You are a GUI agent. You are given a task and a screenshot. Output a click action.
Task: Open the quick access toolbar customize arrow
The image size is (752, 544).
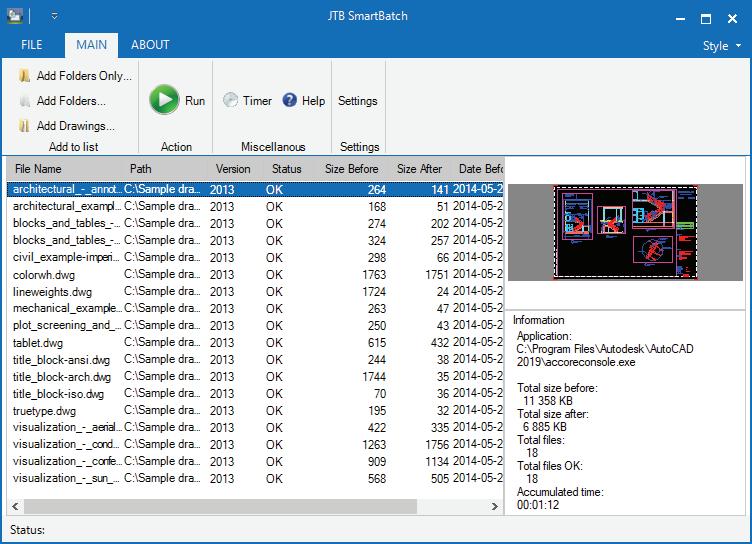(x=55, y=16)
